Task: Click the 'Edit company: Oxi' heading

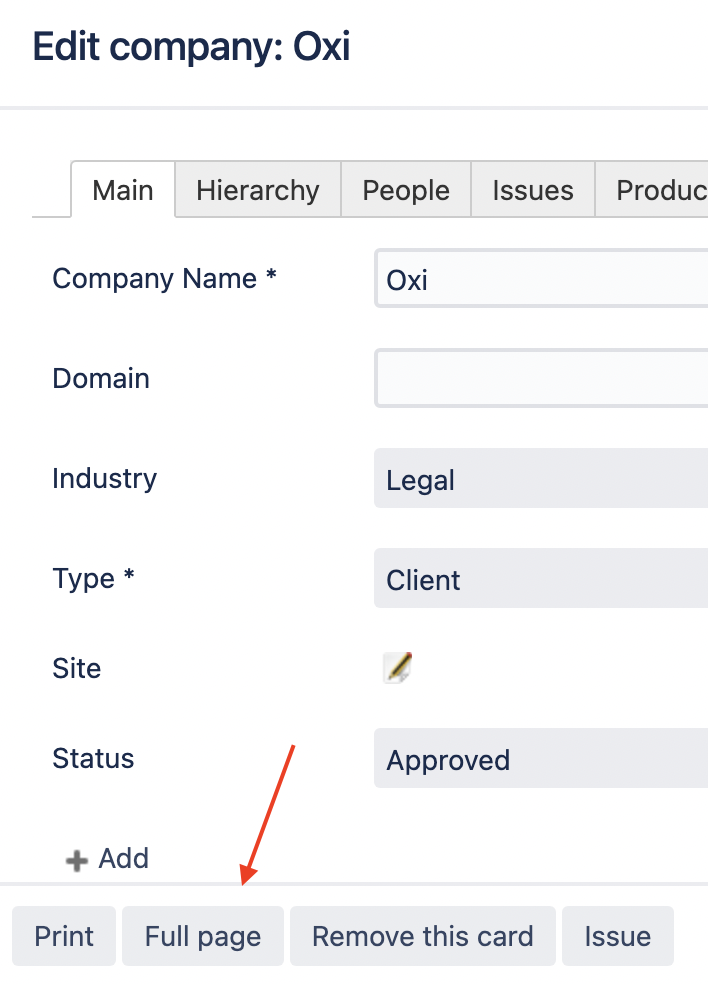Action: pyautogui.click(x=191, y=47)
